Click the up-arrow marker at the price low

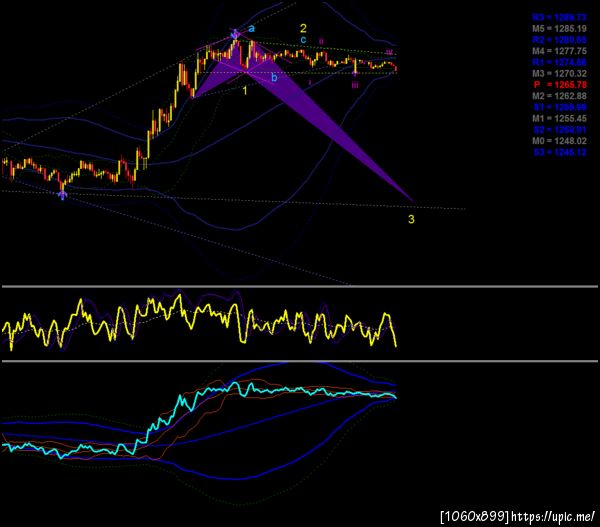click(x=62, y=195)
